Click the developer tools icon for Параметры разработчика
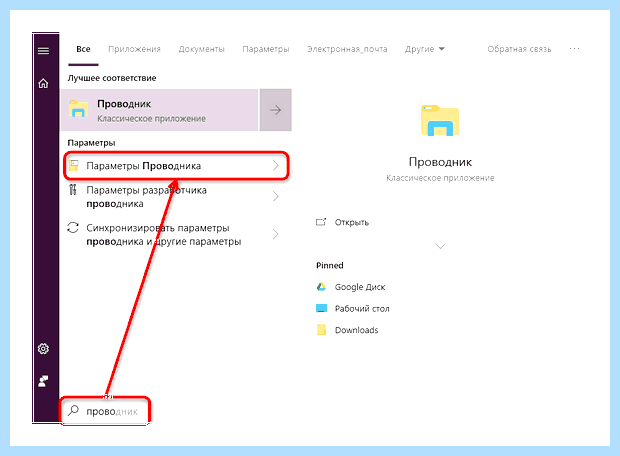Screen dimensions: 620x456 pyautogui.click(x=73, y=190)
